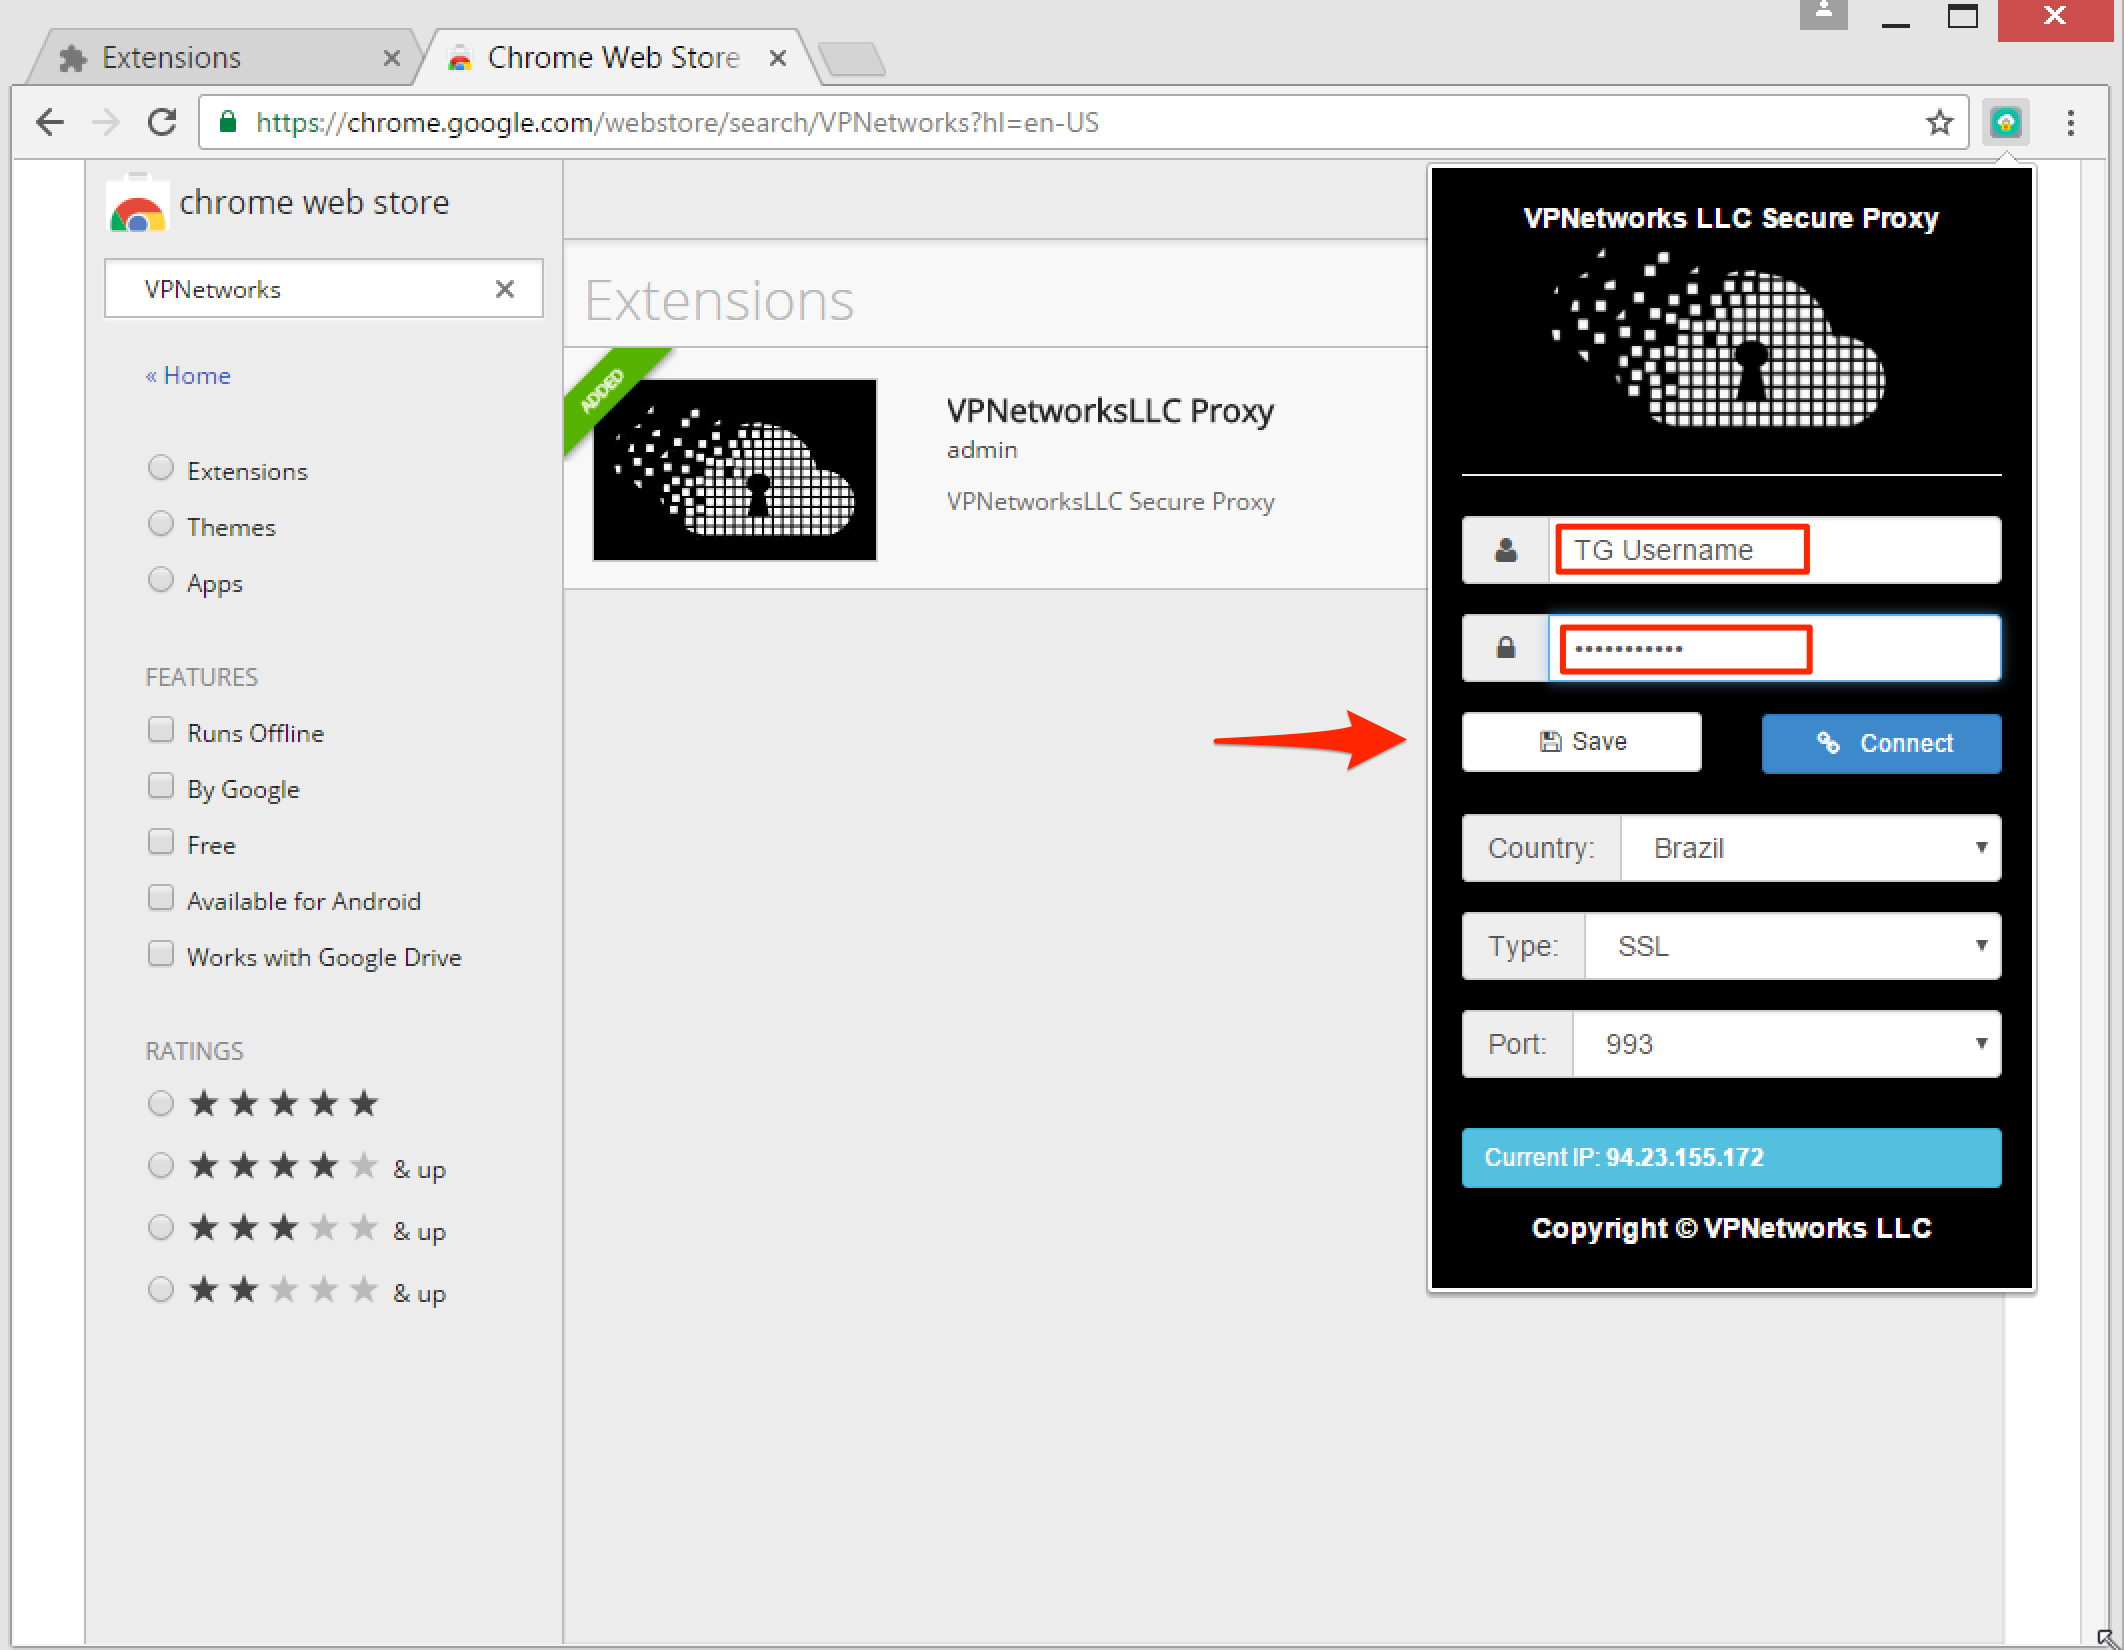Reload the current page
This screenshot has height=1650, width=2124.
[162, 123]
